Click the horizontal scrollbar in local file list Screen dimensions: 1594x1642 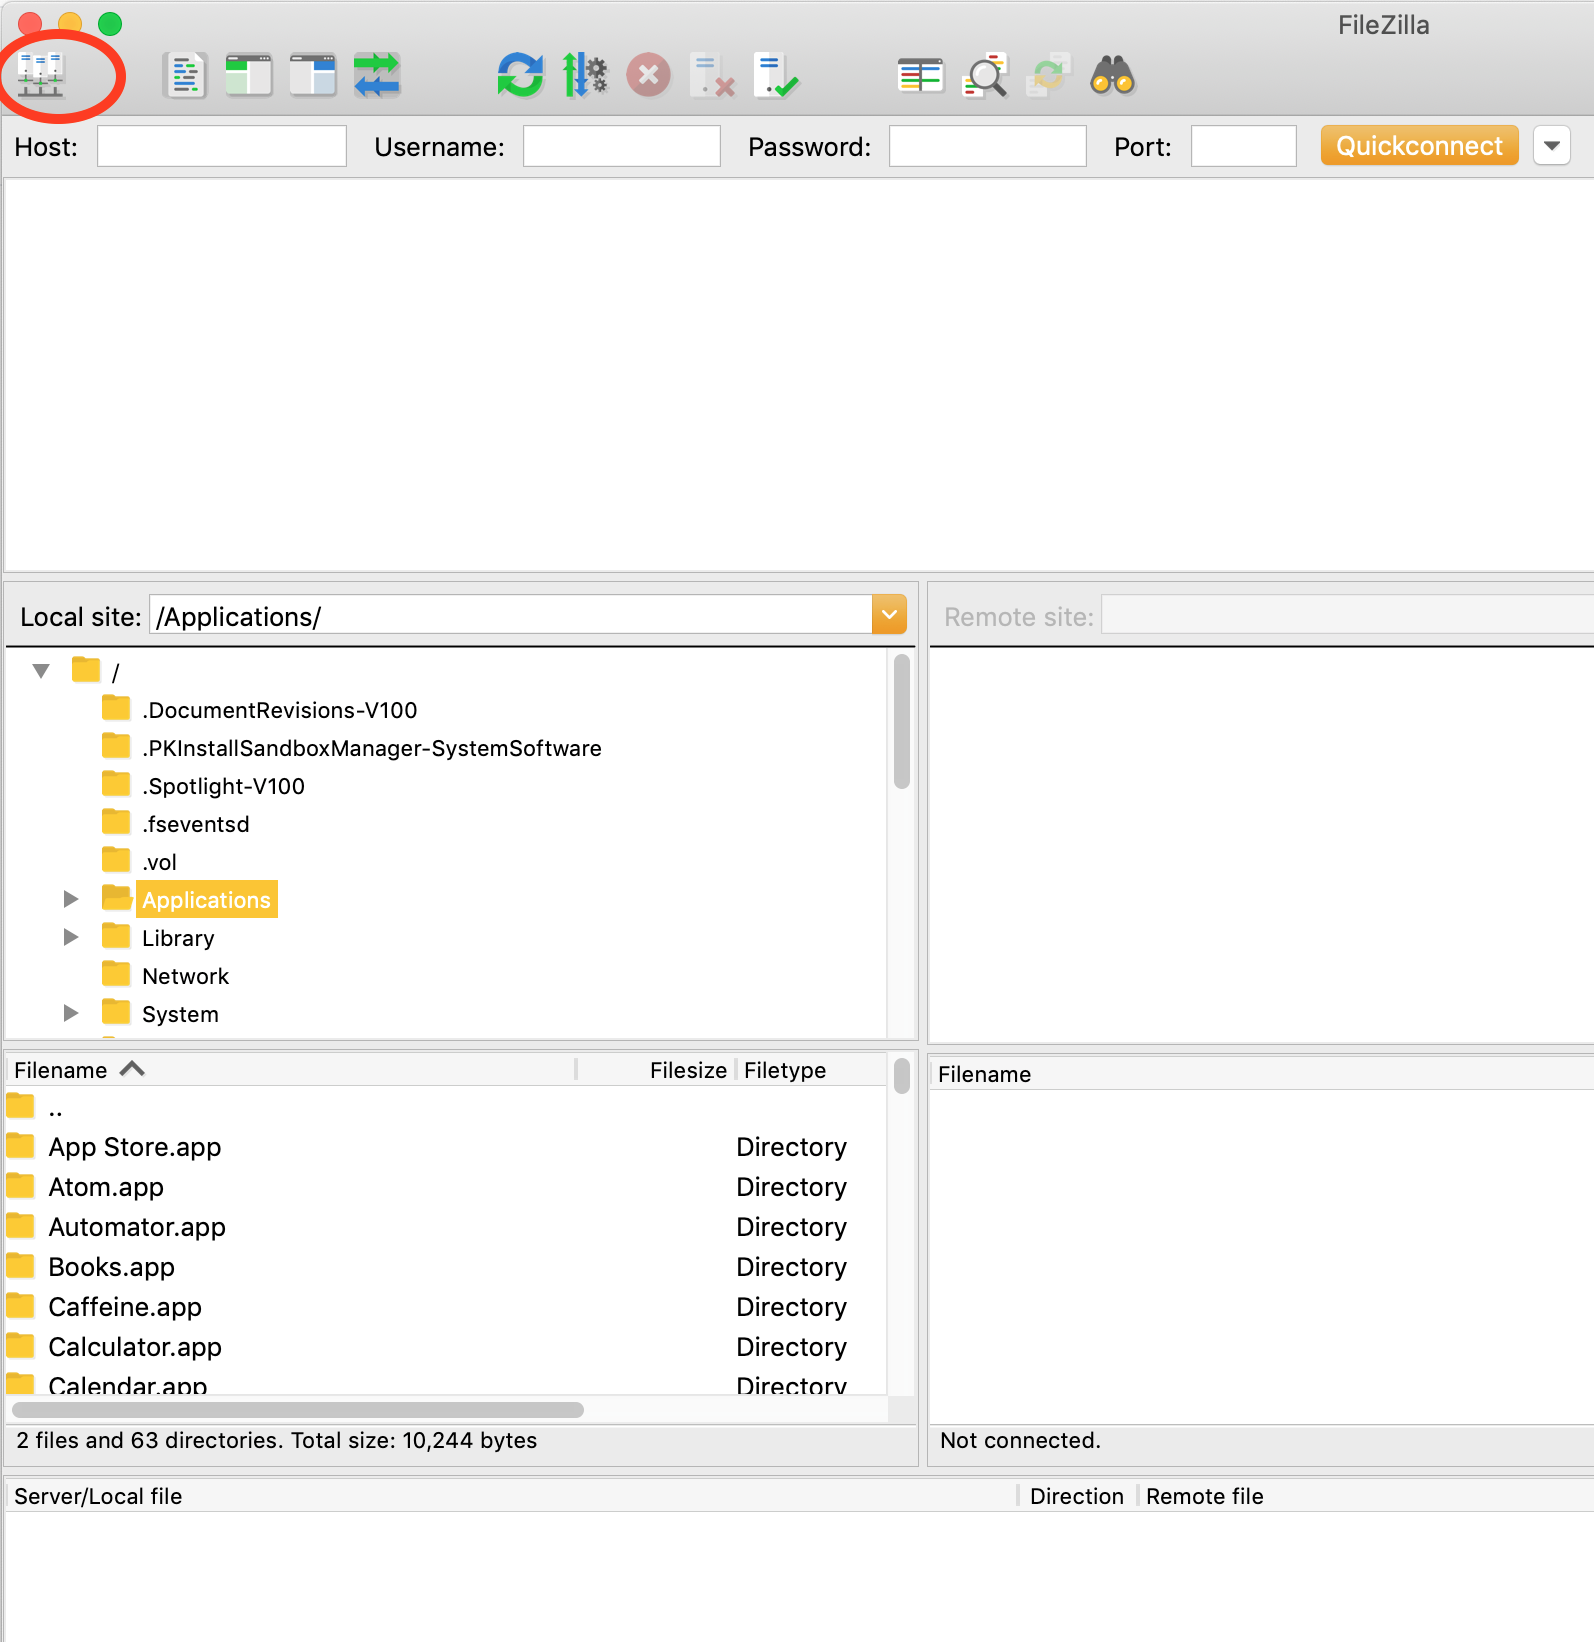[x=298, y=1409]
